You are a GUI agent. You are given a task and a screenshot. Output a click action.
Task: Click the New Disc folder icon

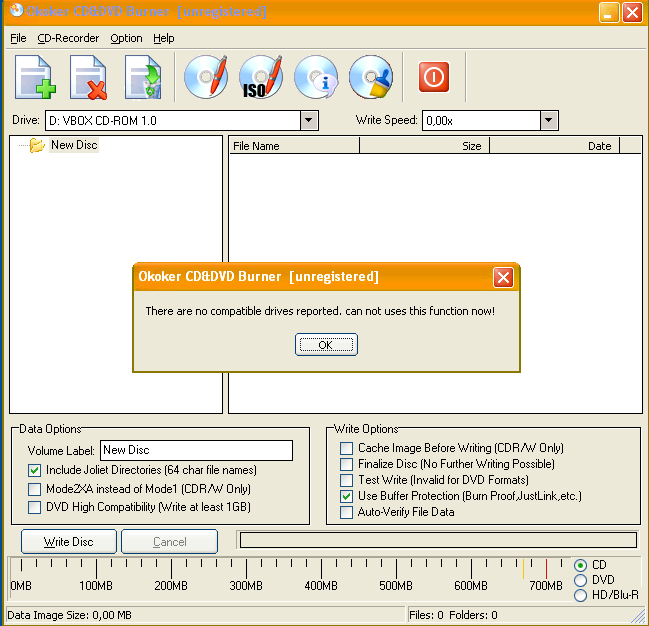[x=37, y=145]
